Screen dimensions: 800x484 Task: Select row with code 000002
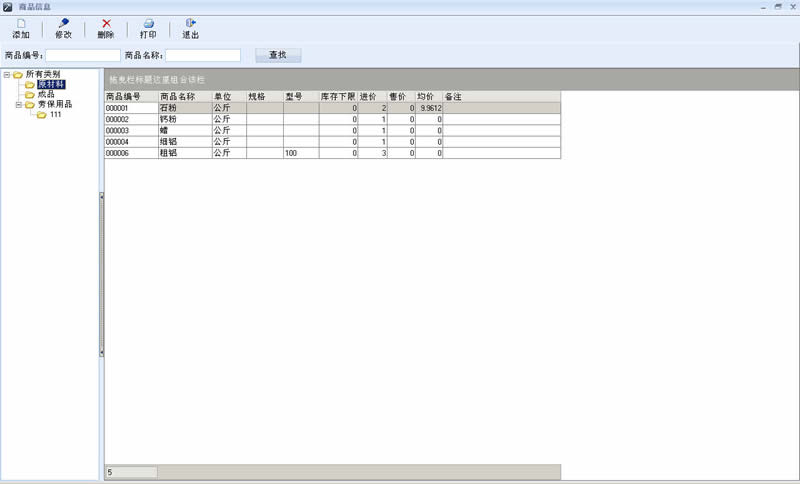(333, 119)
